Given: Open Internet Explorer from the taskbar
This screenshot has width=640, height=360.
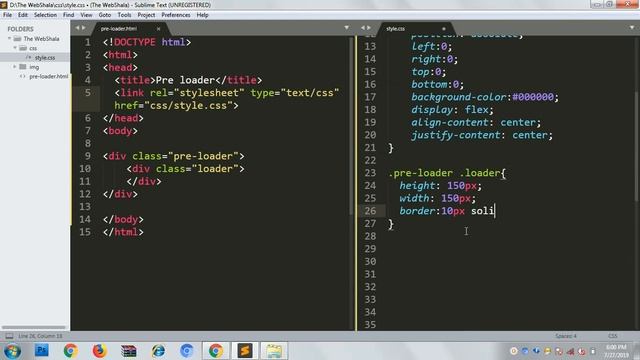Looking at the screenshot, I should tap(158, 351).
